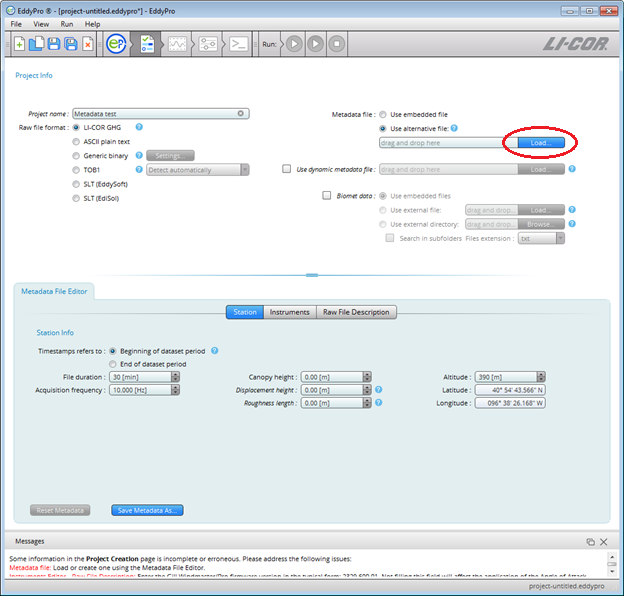Screen dimensions: 625x598
Task: Open Advanced Settings sliders page icon
Action: [x=208, y=44]
